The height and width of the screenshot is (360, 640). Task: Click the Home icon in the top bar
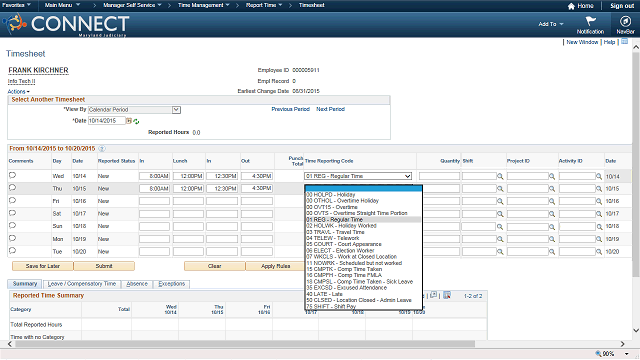571,6
